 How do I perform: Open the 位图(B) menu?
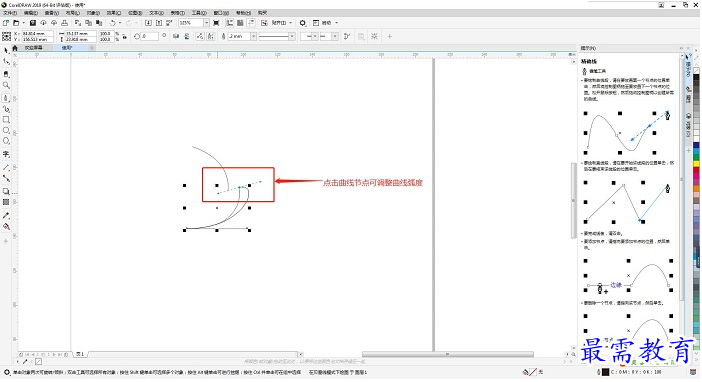135,13
